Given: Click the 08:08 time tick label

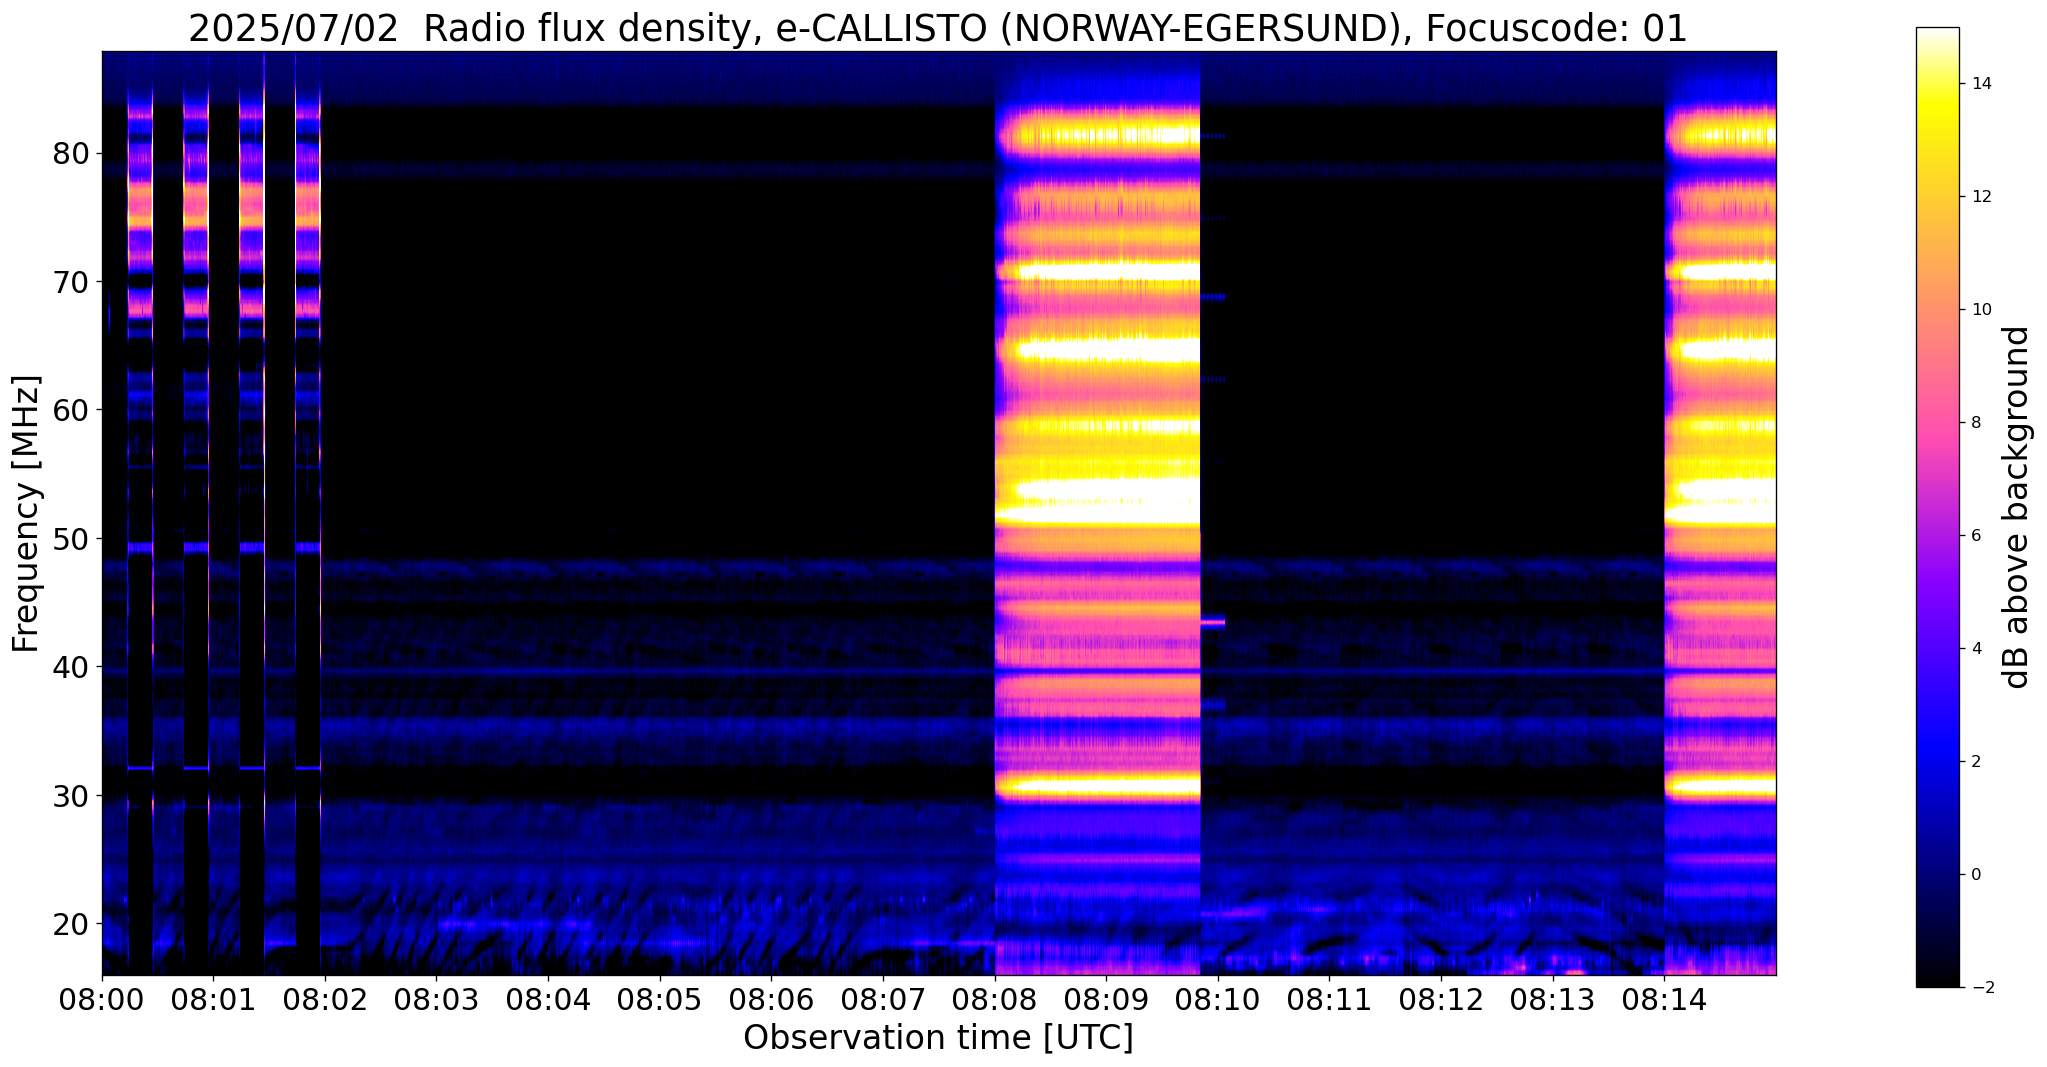Looking at the screenshot, I should click(994, 998).
